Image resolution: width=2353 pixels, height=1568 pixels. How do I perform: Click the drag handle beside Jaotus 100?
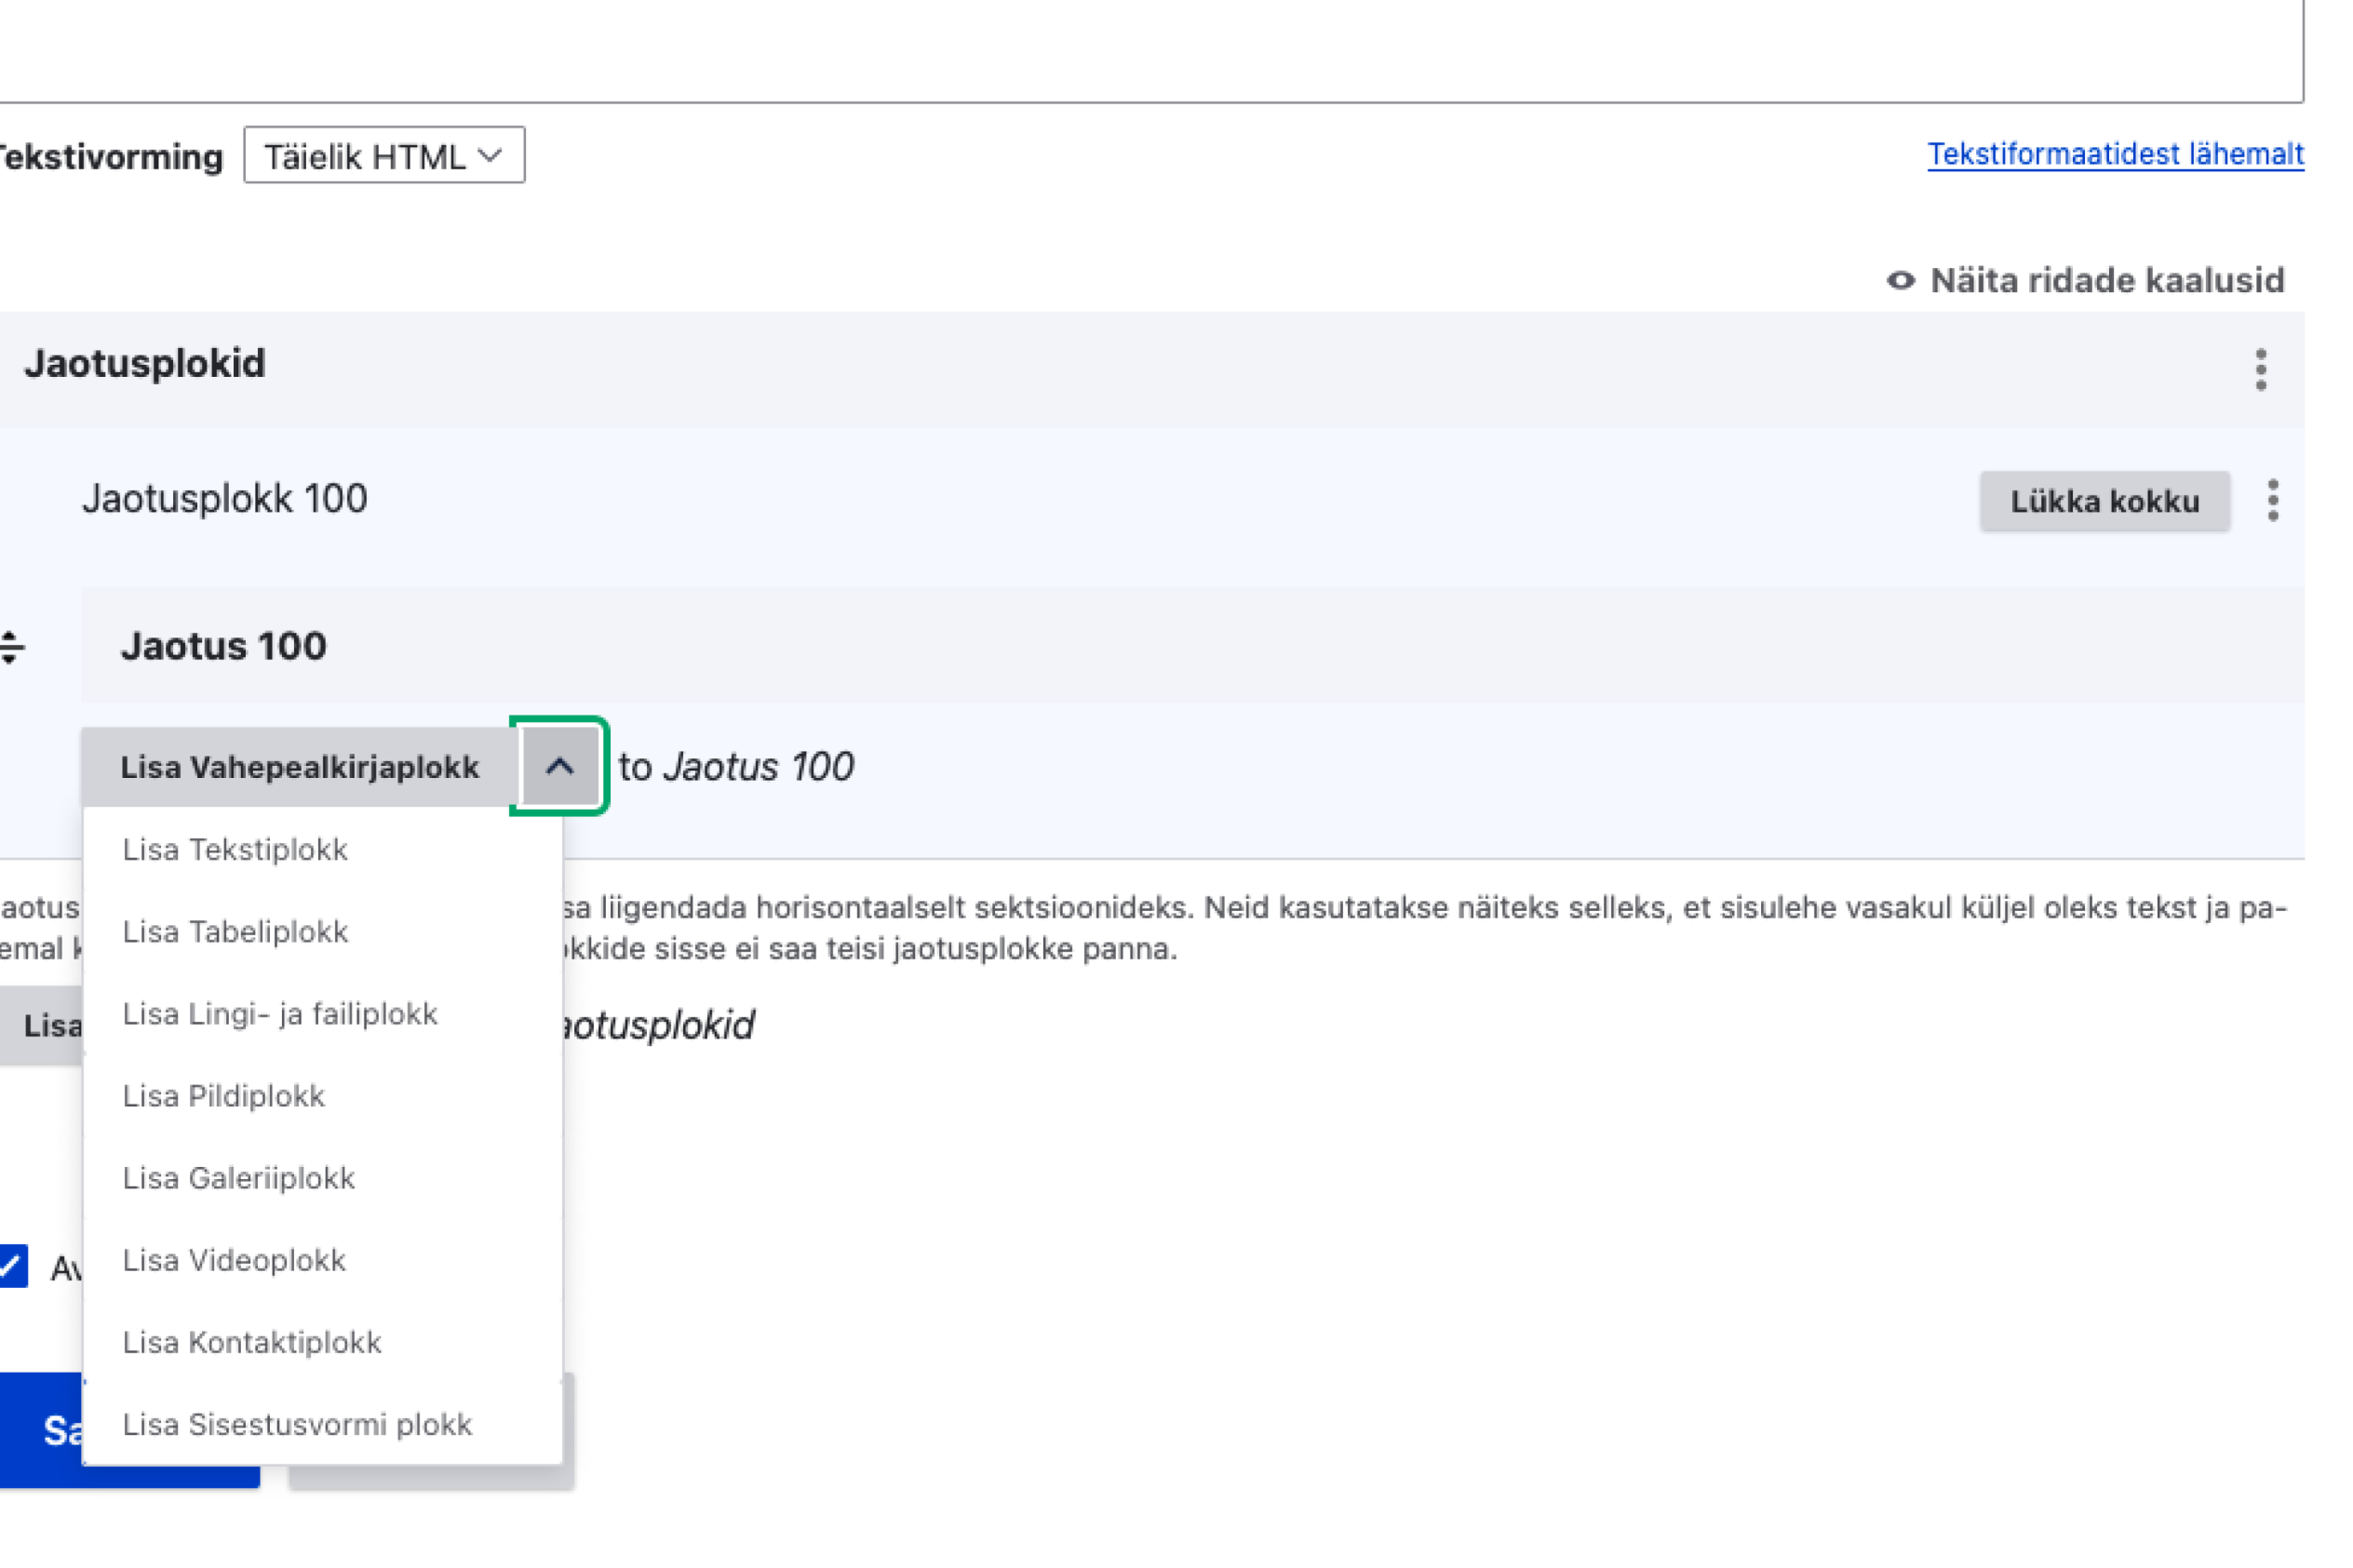click(x=12, y=647)
